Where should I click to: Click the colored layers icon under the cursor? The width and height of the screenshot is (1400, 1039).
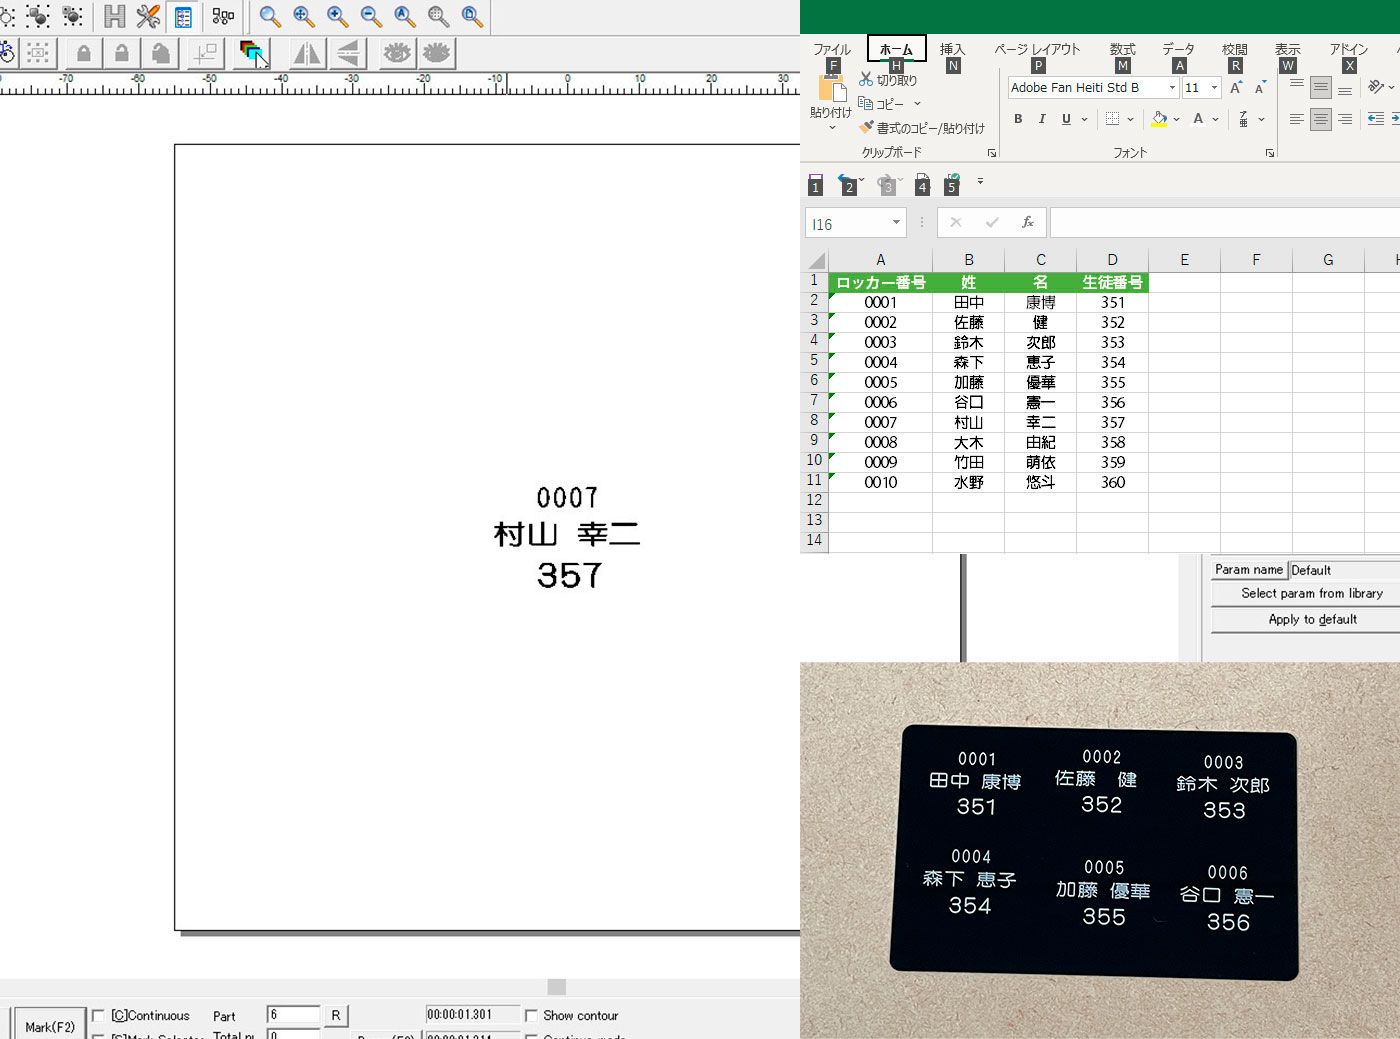point(251,53)
